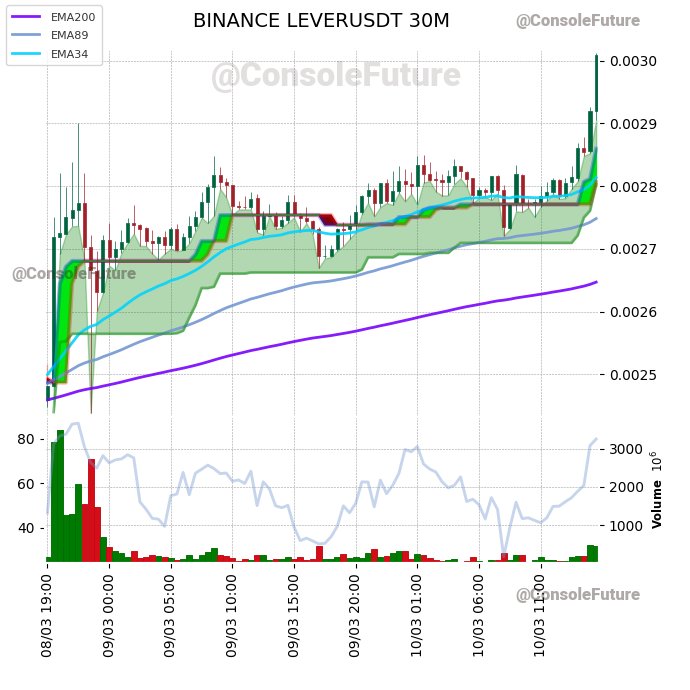
Task: Click the tallest red volume bar
Action: 92,510
